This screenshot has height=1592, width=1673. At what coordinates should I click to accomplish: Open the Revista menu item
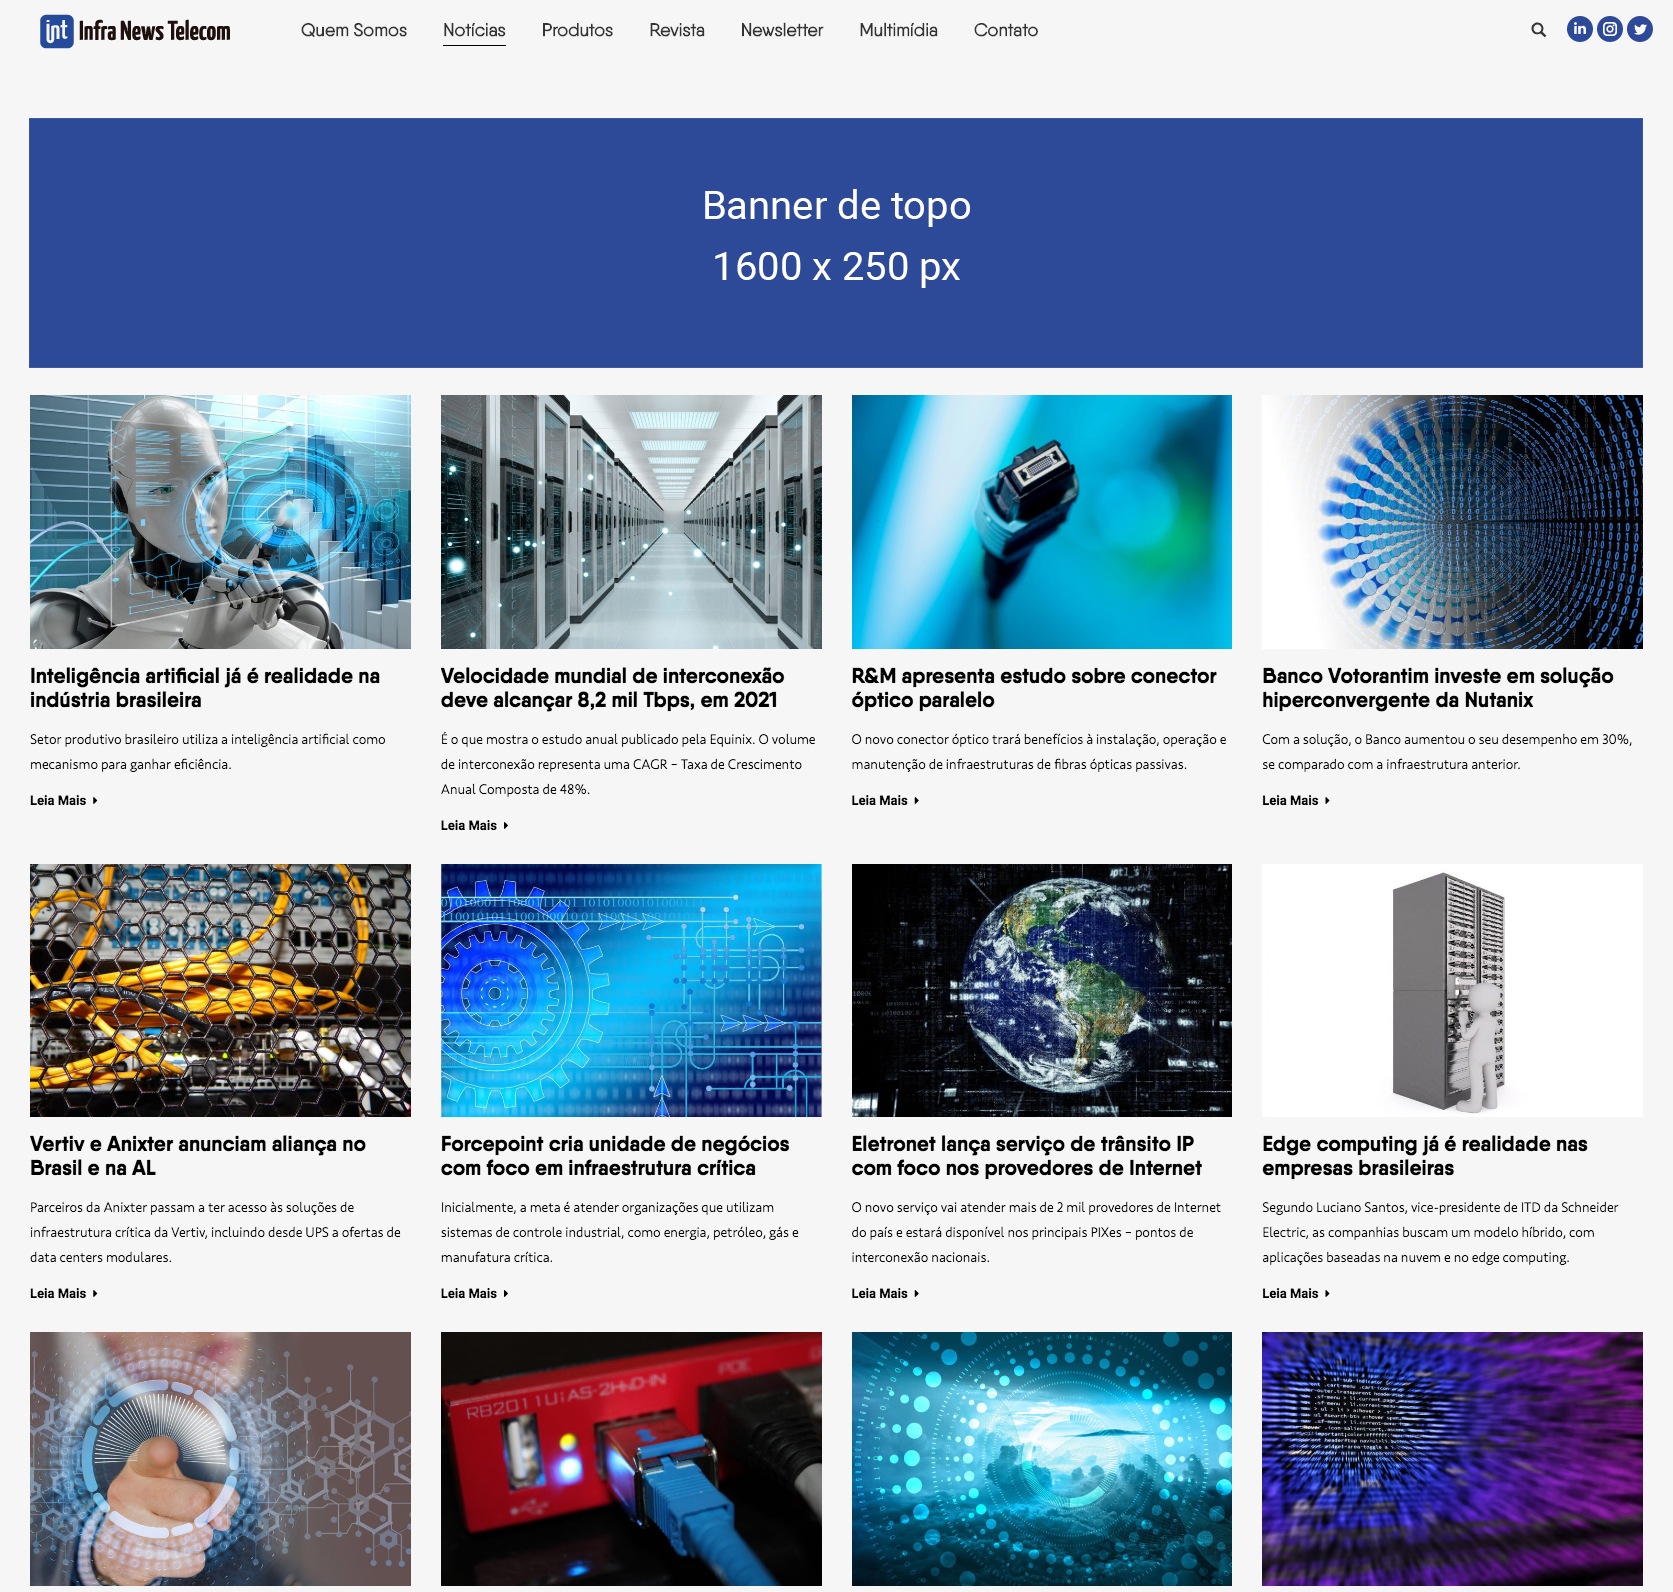click(x=677, y=30)
